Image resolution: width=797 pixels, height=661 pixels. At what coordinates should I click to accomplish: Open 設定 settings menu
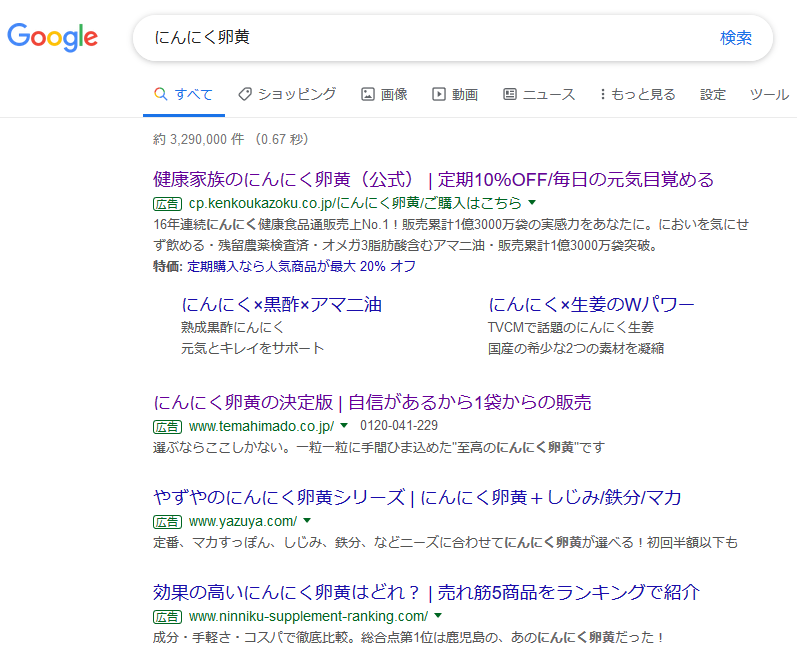click(x=713, y=95)
